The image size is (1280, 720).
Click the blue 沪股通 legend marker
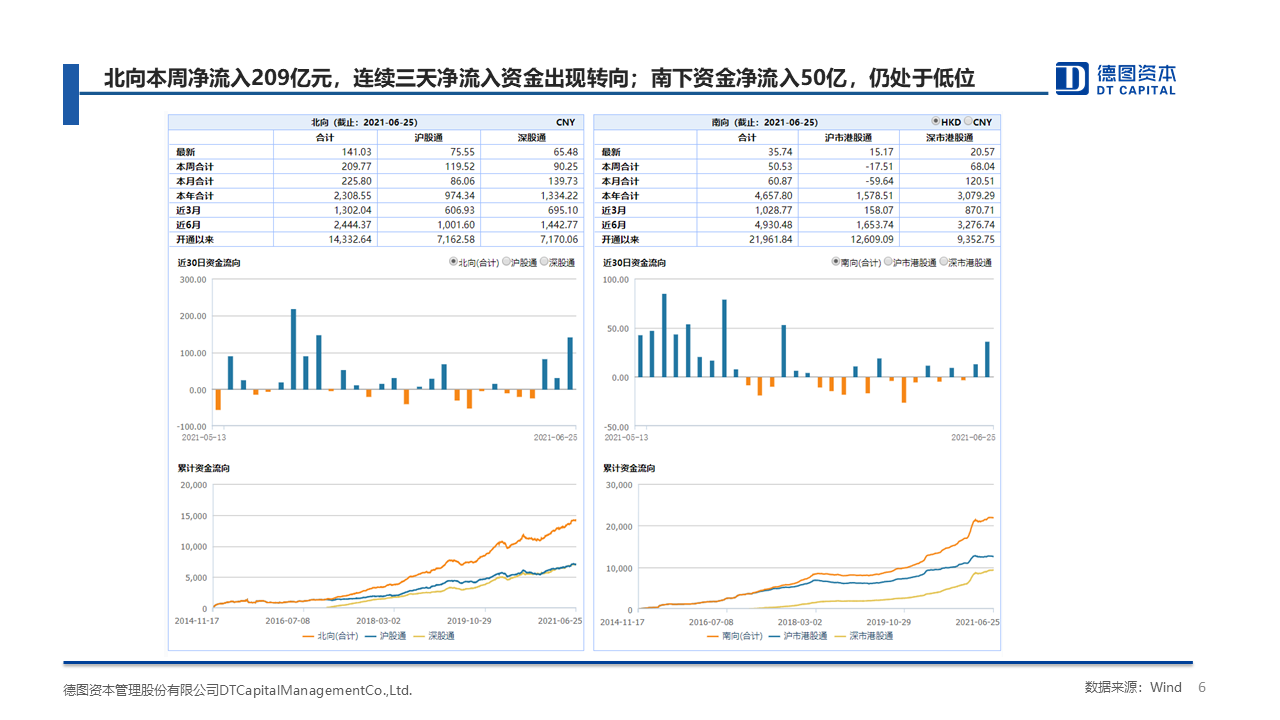(x=373, y=636)
